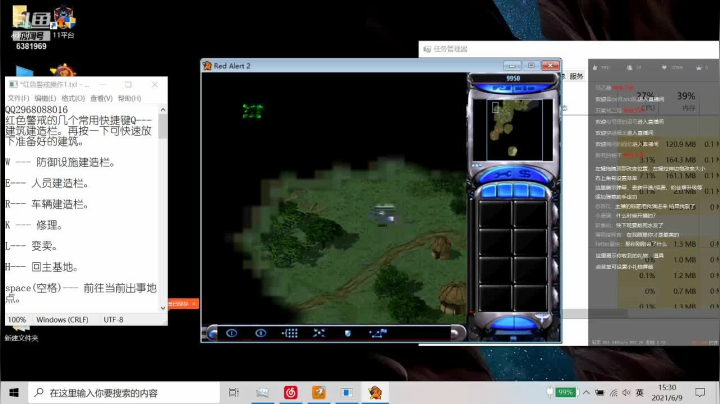Click the right end cap of command bar
Viewport: 720px width, 404px height.
pyautogui.click(x=457, y=333)
